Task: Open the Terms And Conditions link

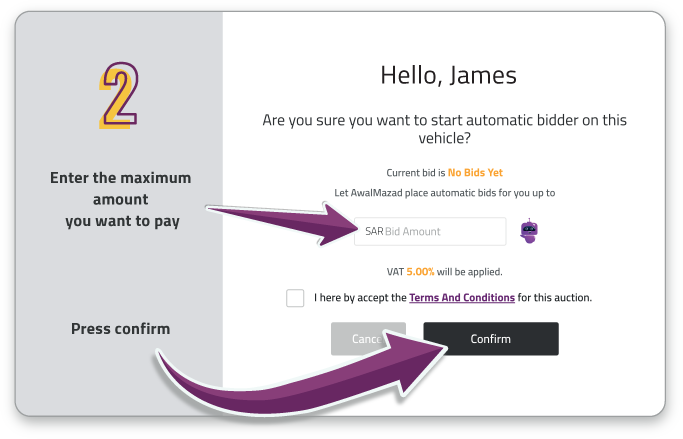Action: (461, 298)
